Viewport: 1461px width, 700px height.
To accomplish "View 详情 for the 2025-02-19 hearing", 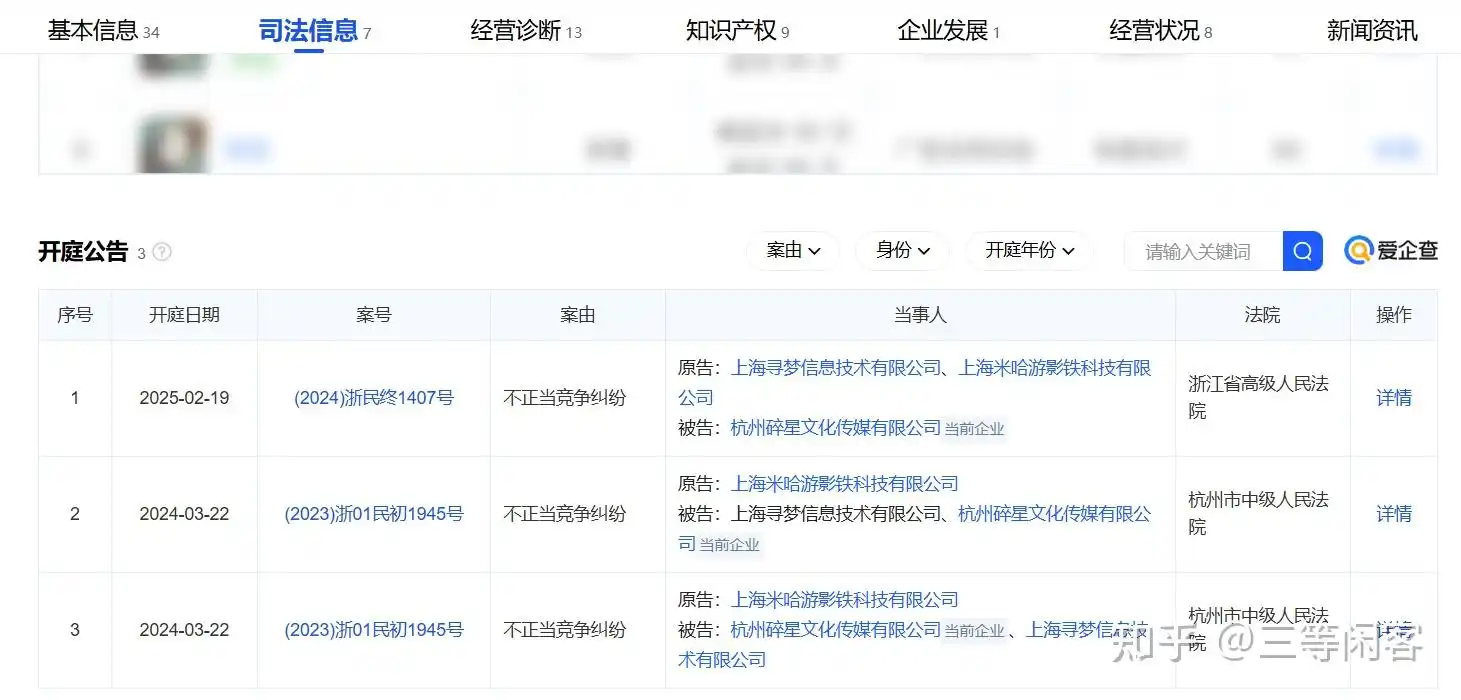I will click(x=1394, y=398).
